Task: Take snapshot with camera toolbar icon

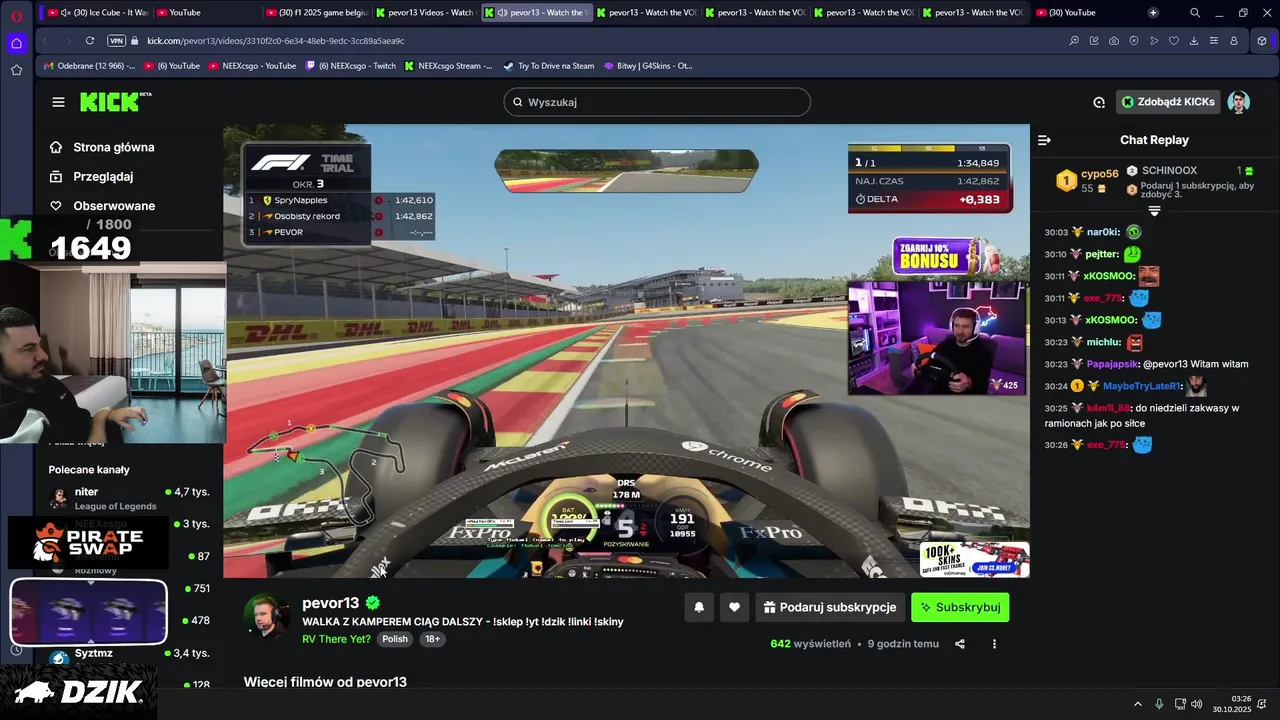Action: (1114, 41)
